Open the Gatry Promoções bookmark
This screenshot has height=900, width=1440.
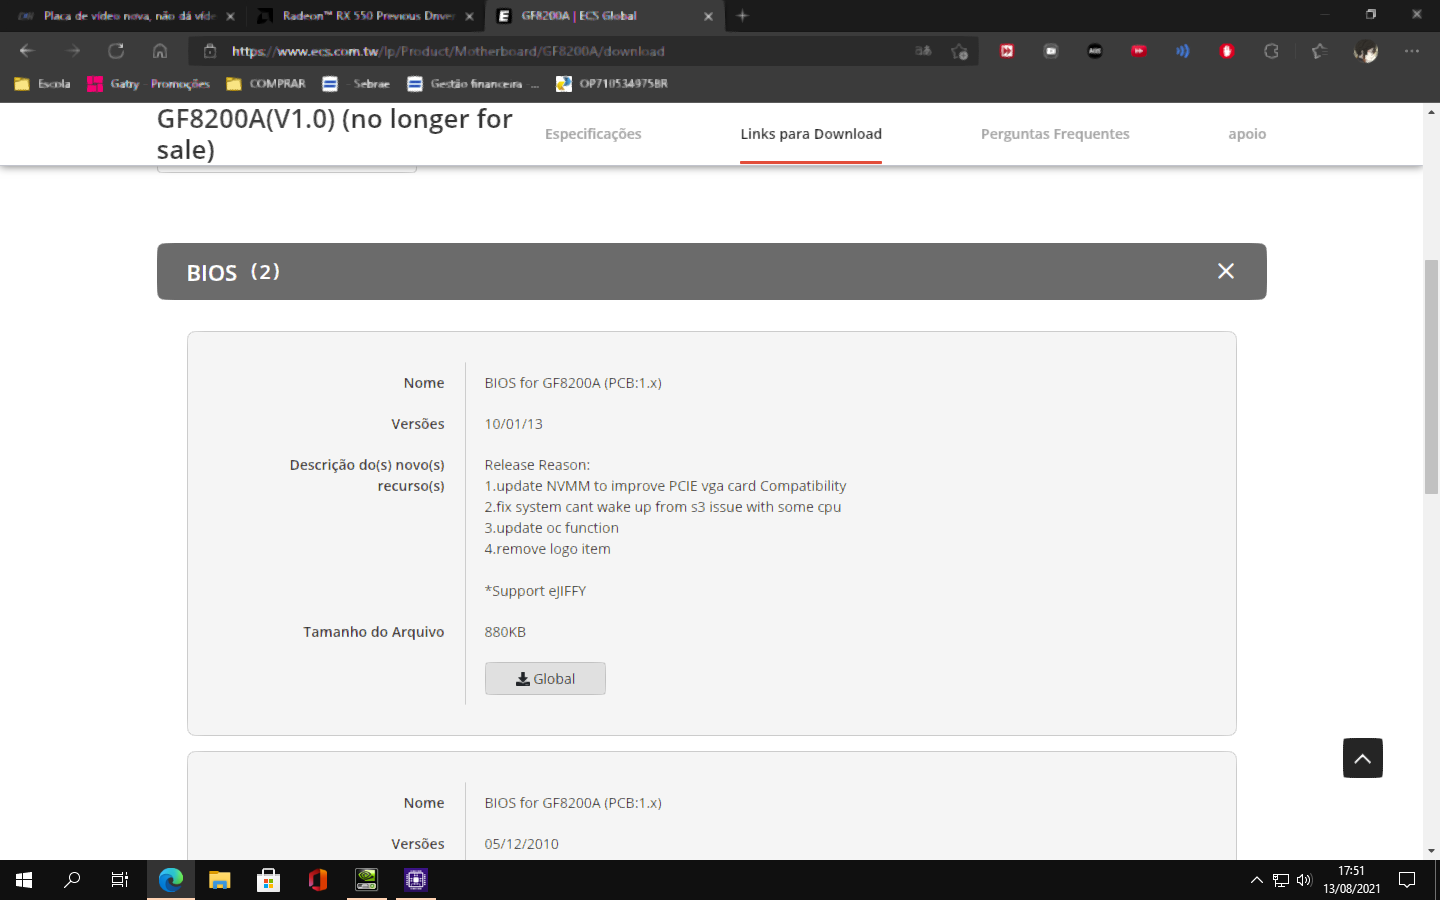click(x=149, y=84)
